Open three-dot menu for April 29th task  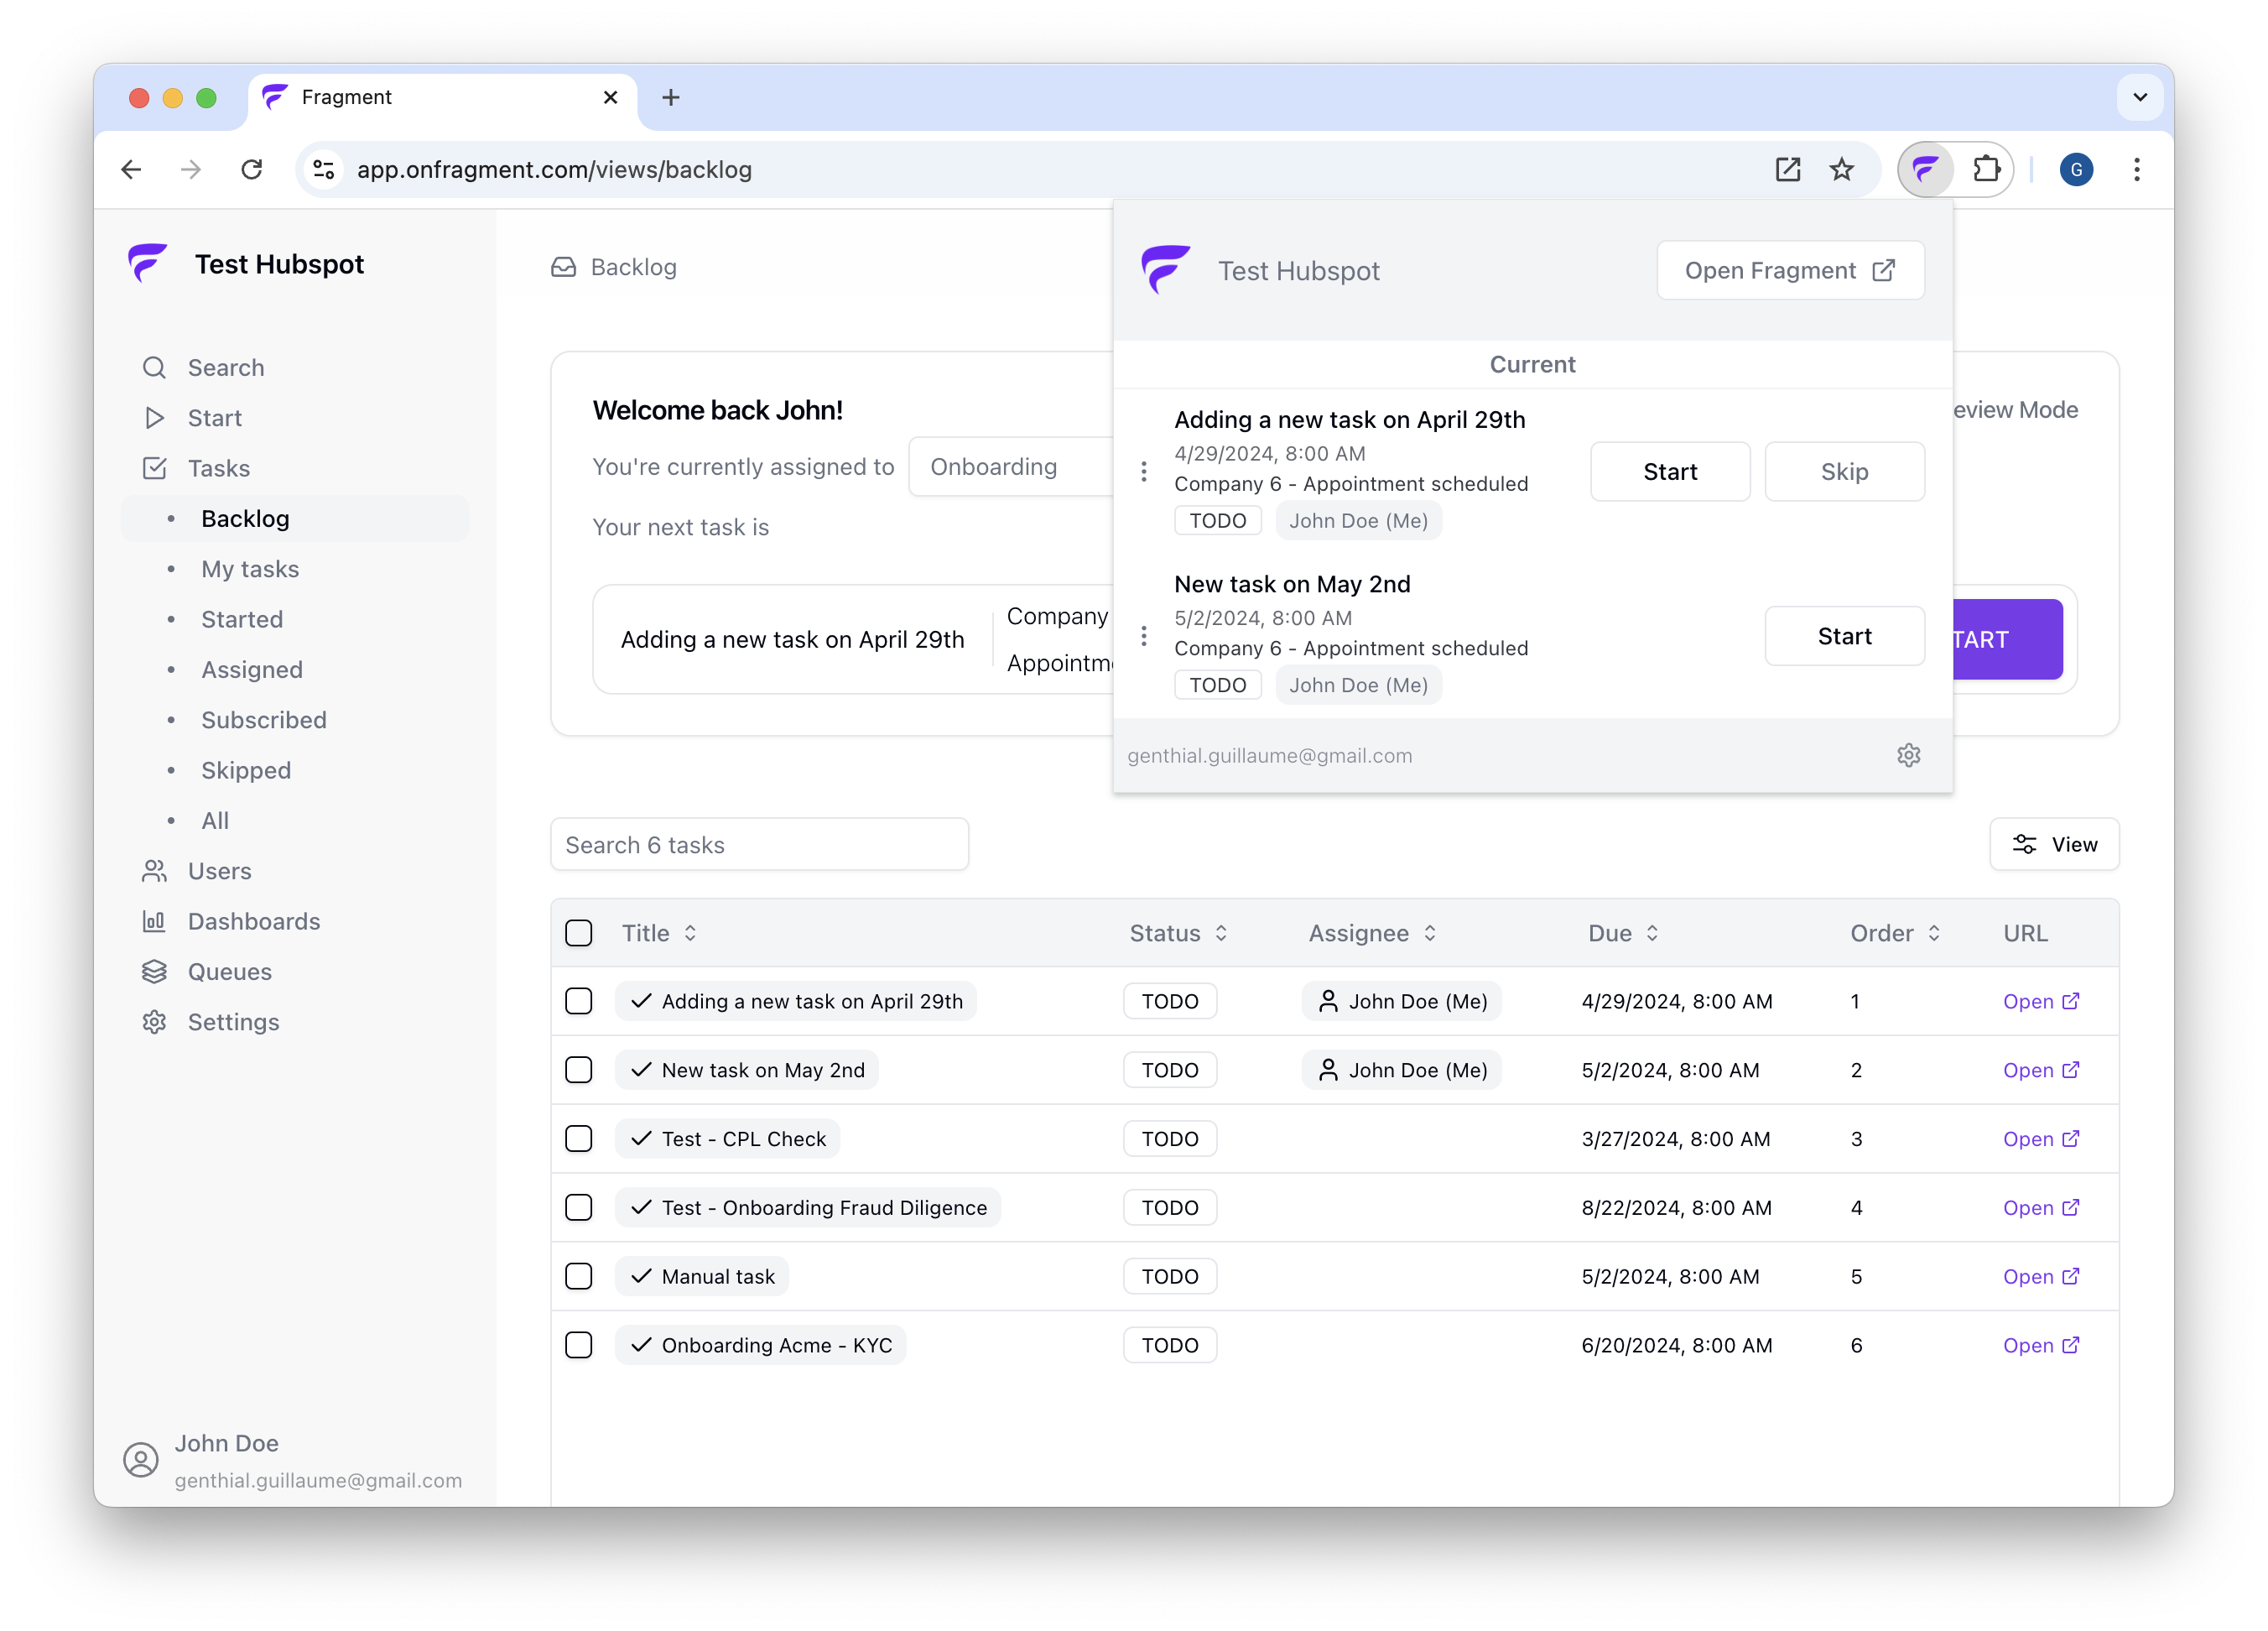(1144, 471)
